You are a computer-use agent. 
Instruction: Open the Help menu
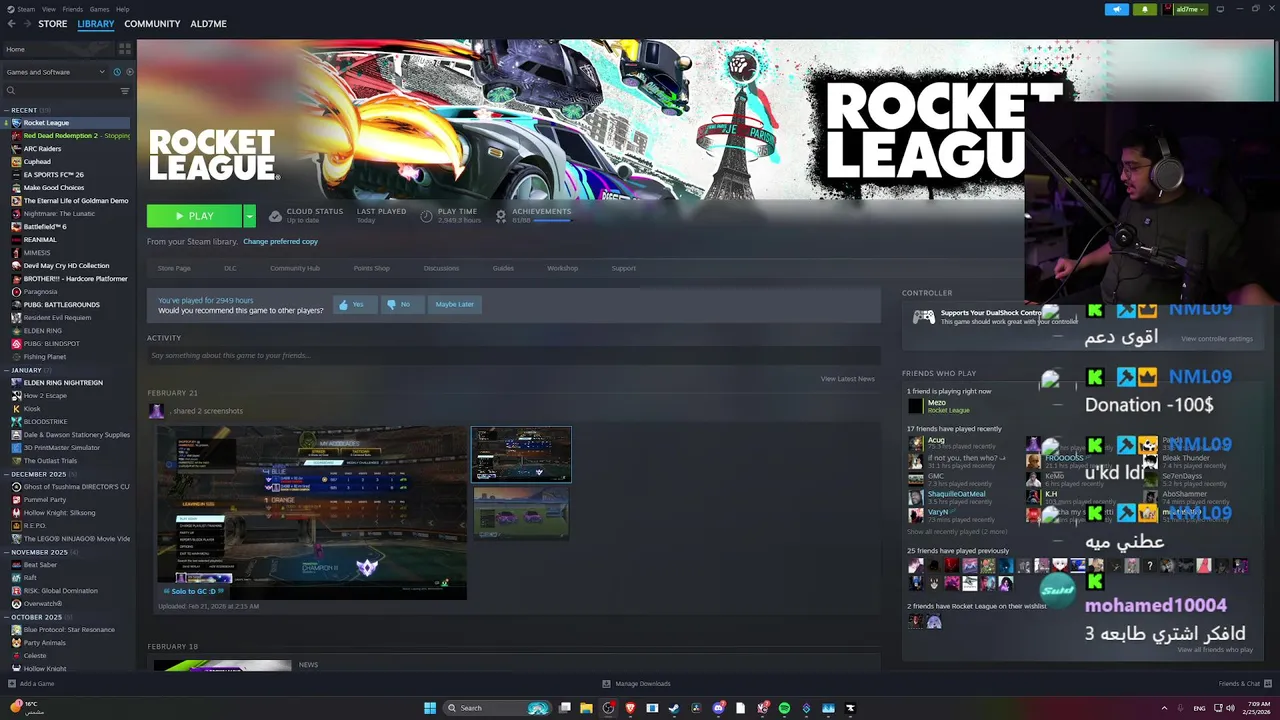pyautogui.click(x=122, y=9)
